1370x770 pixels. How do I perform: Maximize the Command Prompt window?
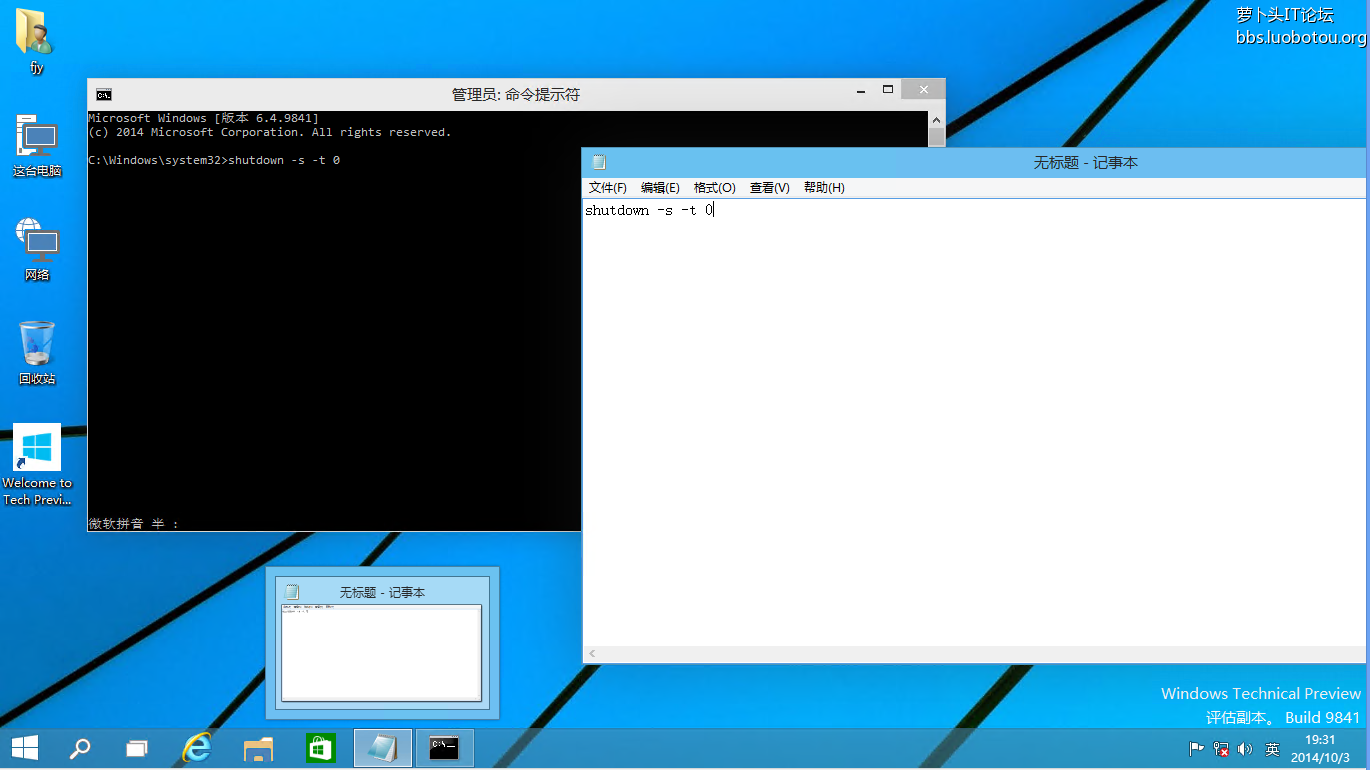[x=887, y=90]
